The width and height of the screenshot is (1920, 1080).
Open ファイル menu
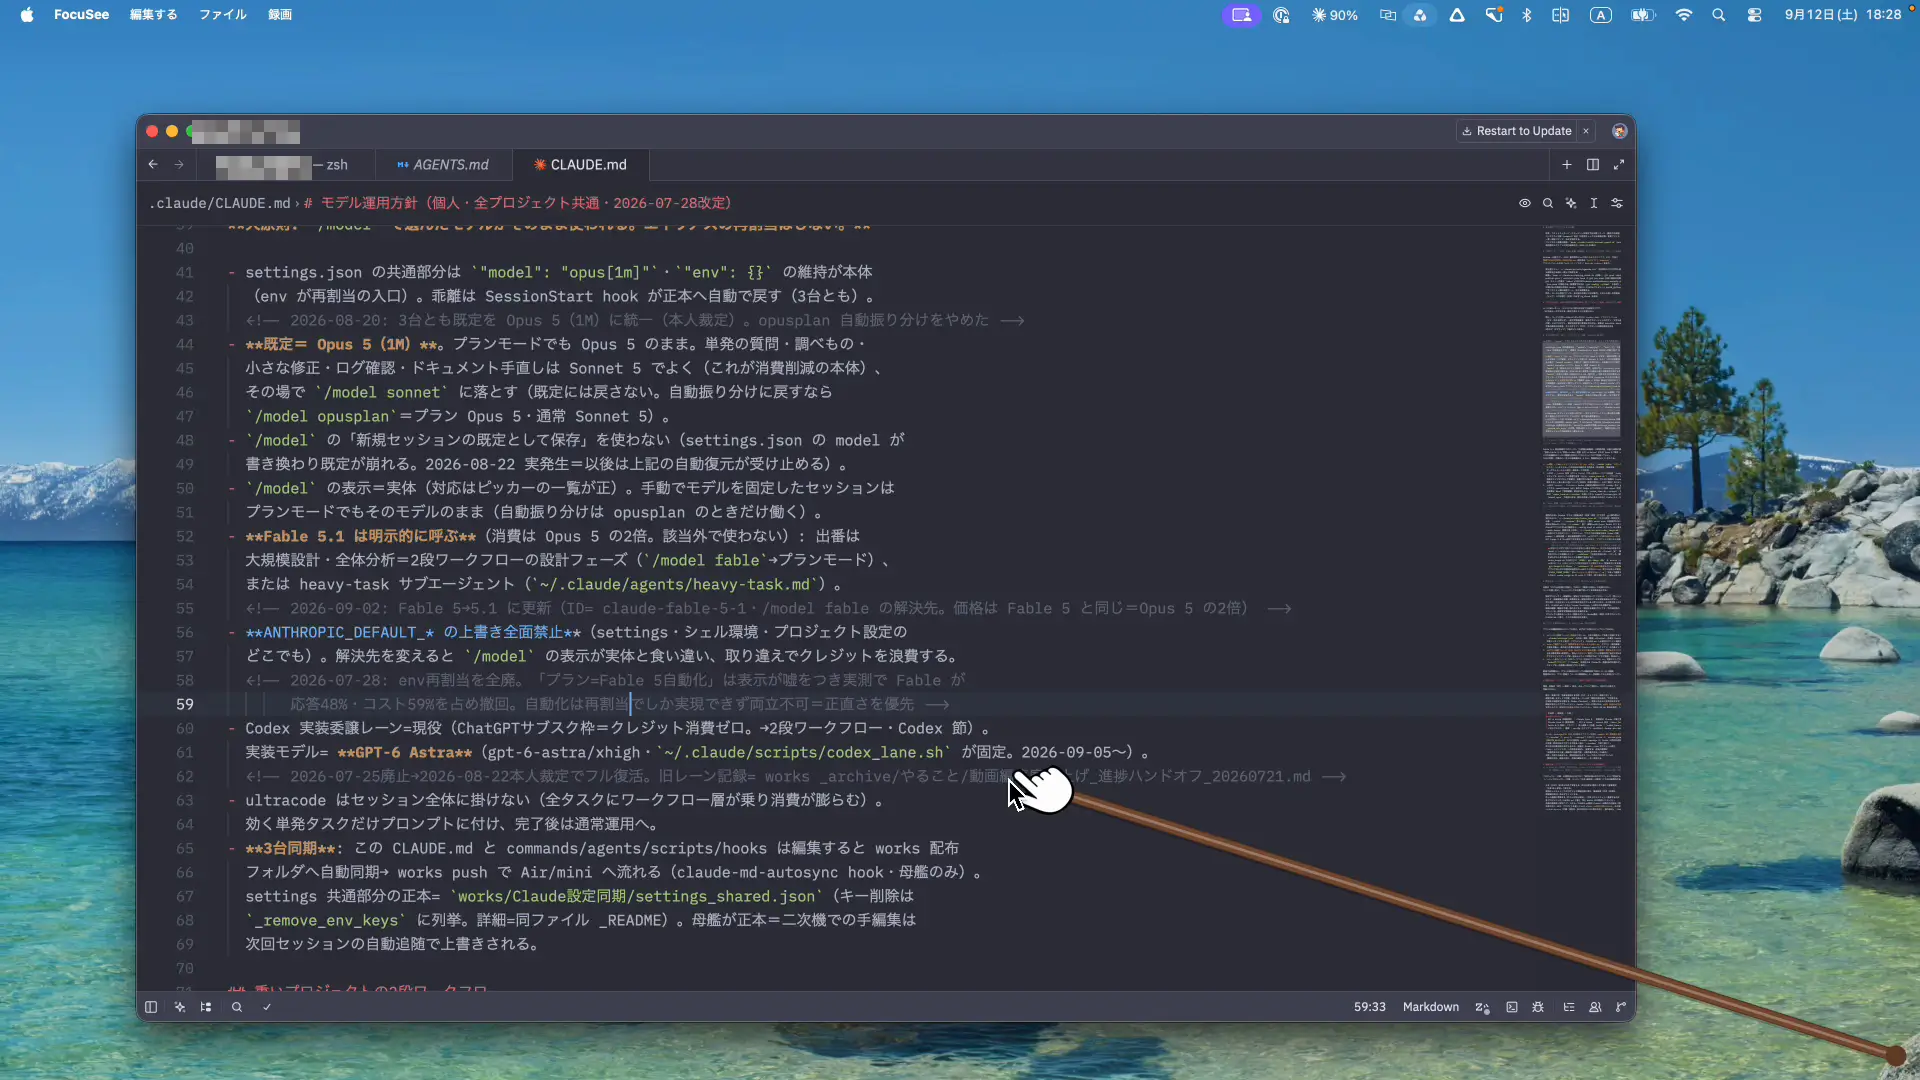(x=223, y=15)
